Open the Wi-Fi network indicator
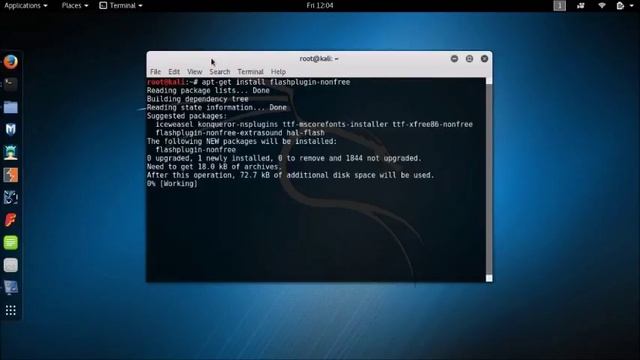640x360 pixels. (602, 5)
